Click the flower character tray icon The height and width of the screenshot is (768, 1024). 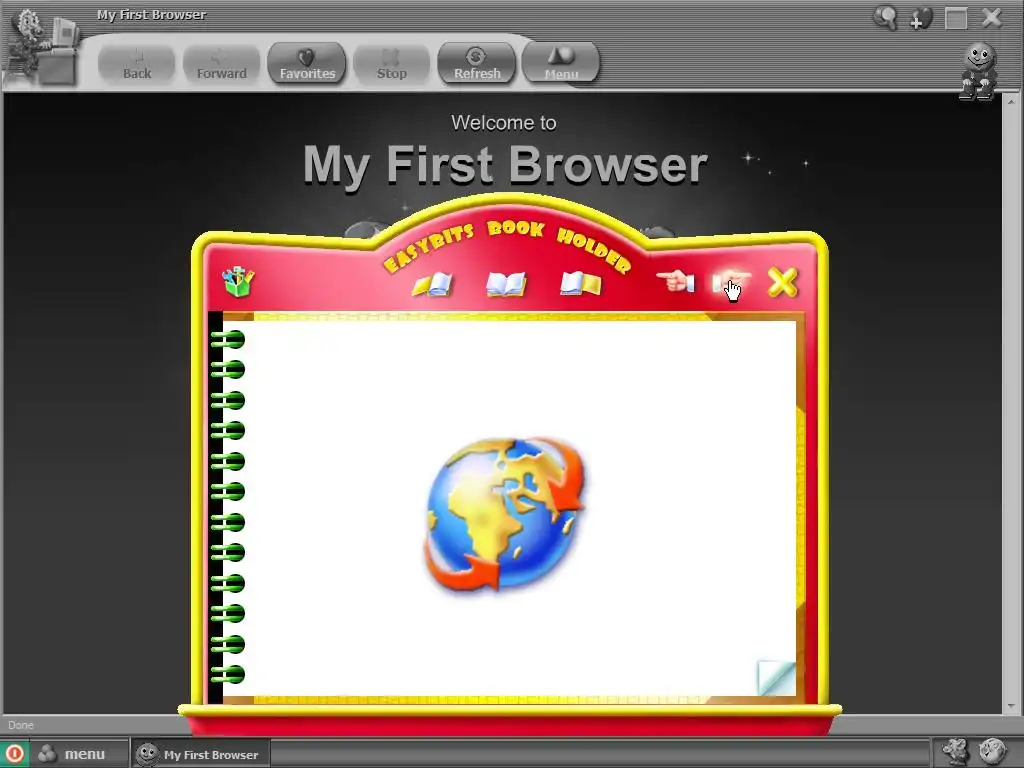[x=955, y=752]
